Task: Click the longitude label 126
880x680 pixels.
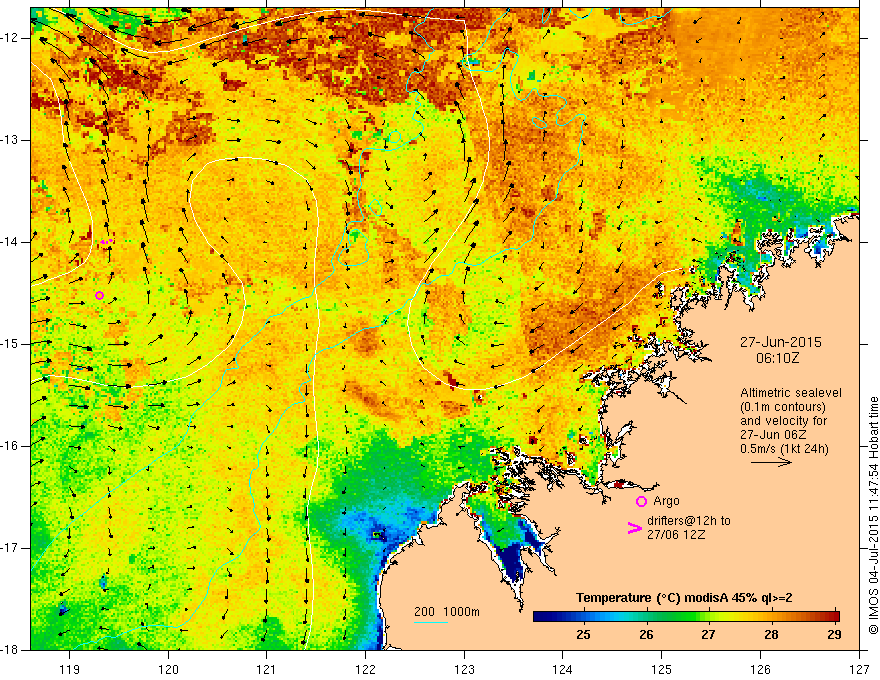Action: coord(760,669)
